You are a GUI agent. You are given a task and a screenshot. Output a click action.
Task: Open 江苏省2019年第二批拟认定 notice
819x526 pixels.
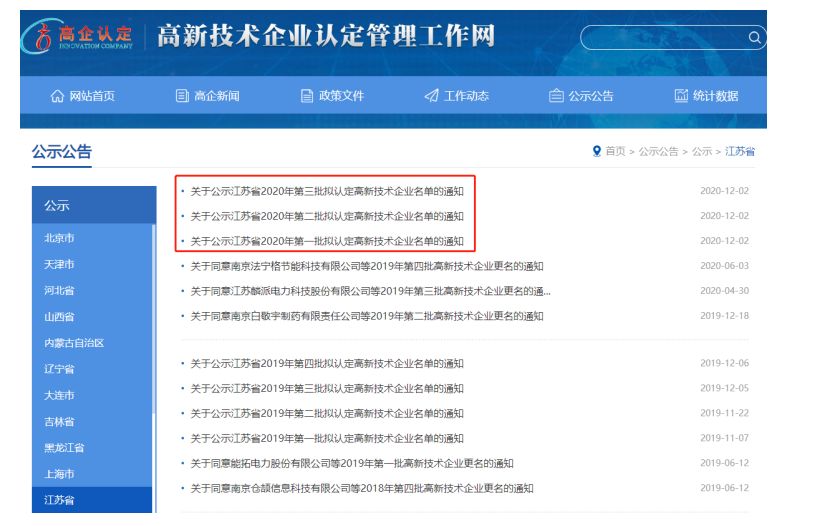coord(327,414)
